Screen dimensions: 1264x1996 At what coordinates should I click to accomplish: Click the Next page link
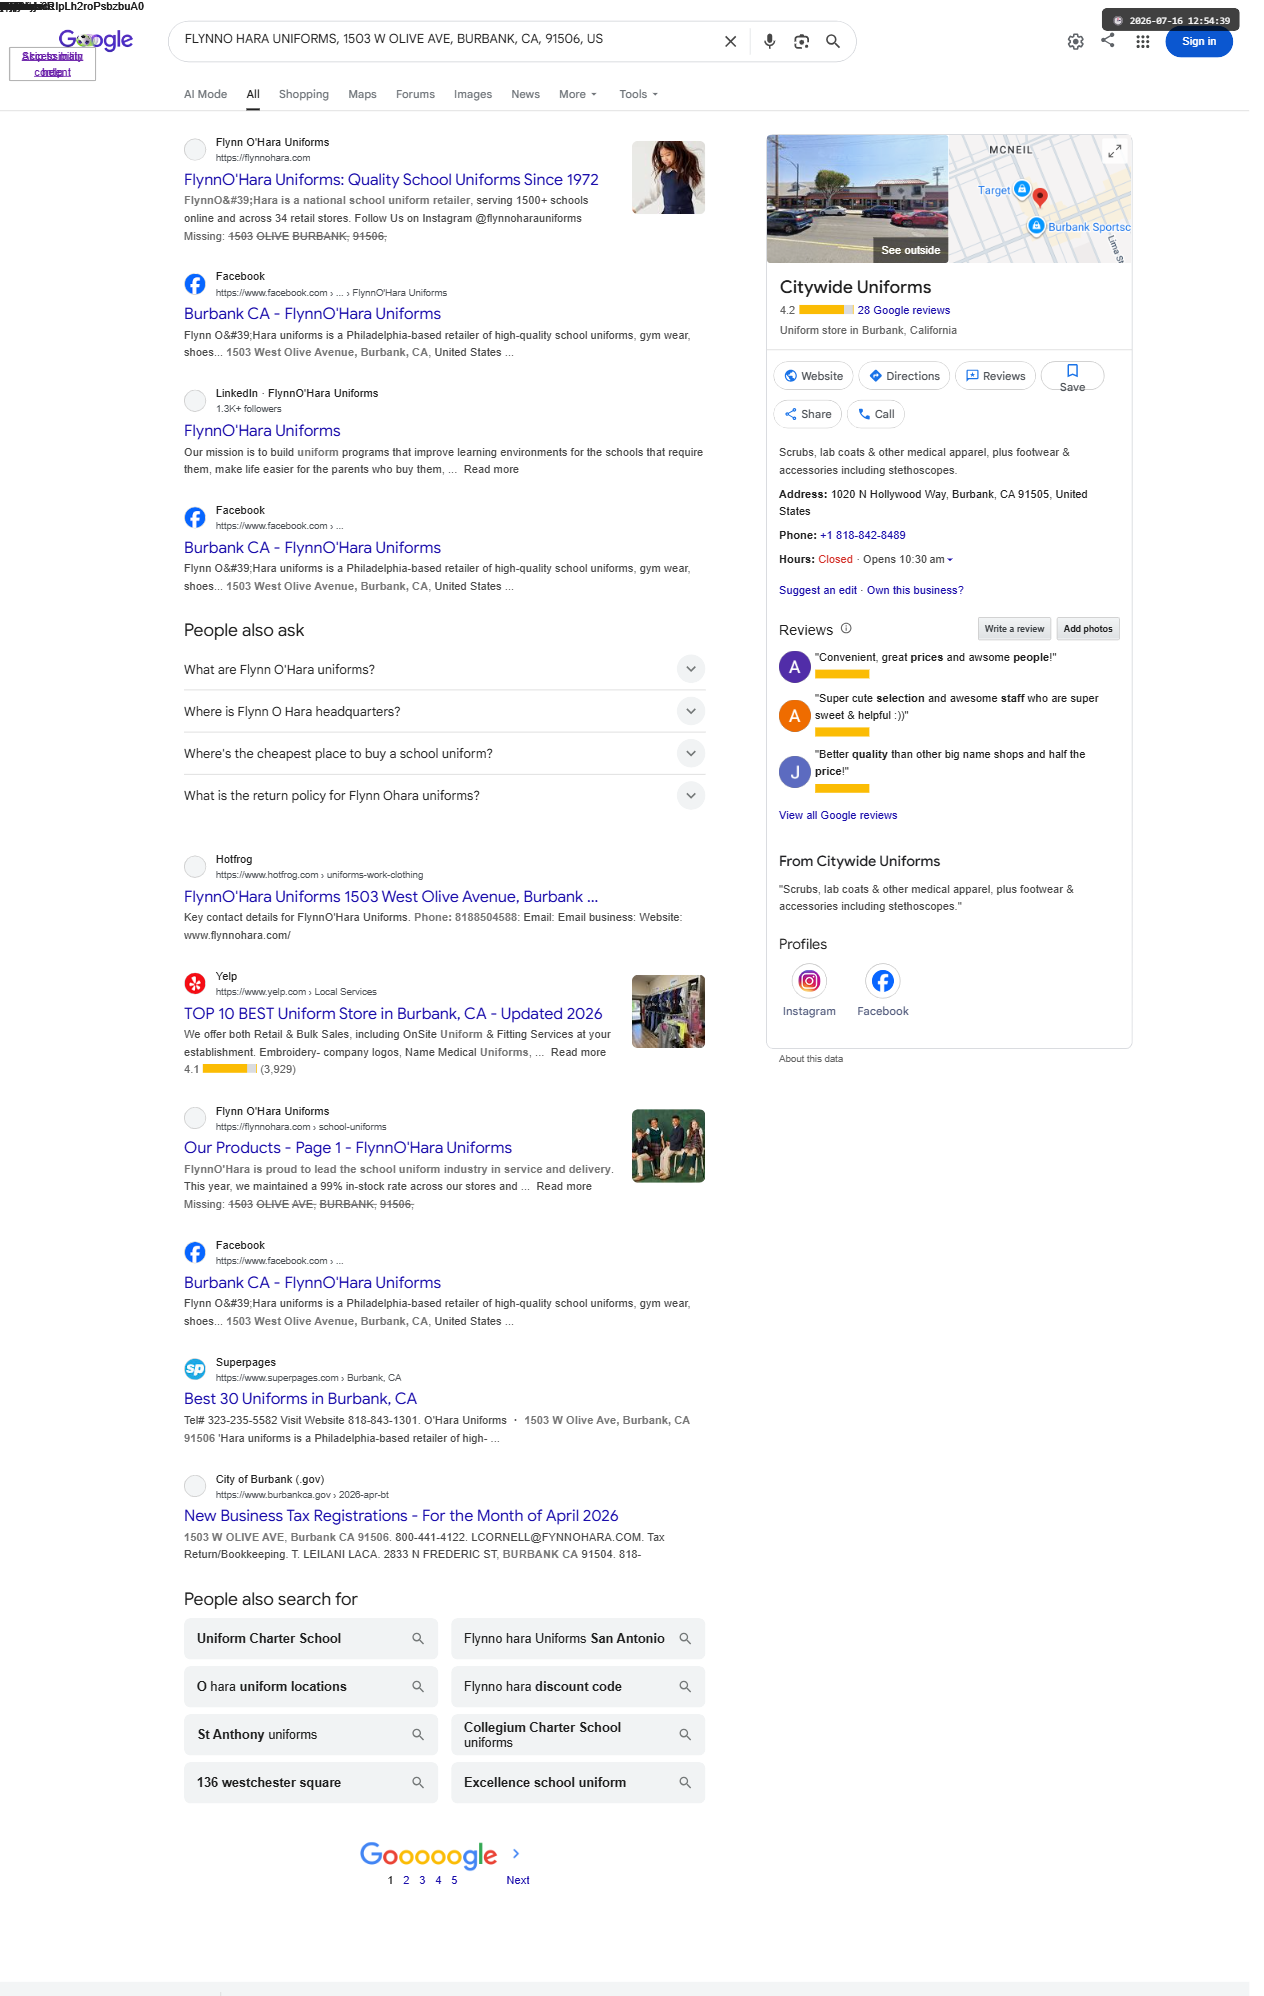(518, 1880)
